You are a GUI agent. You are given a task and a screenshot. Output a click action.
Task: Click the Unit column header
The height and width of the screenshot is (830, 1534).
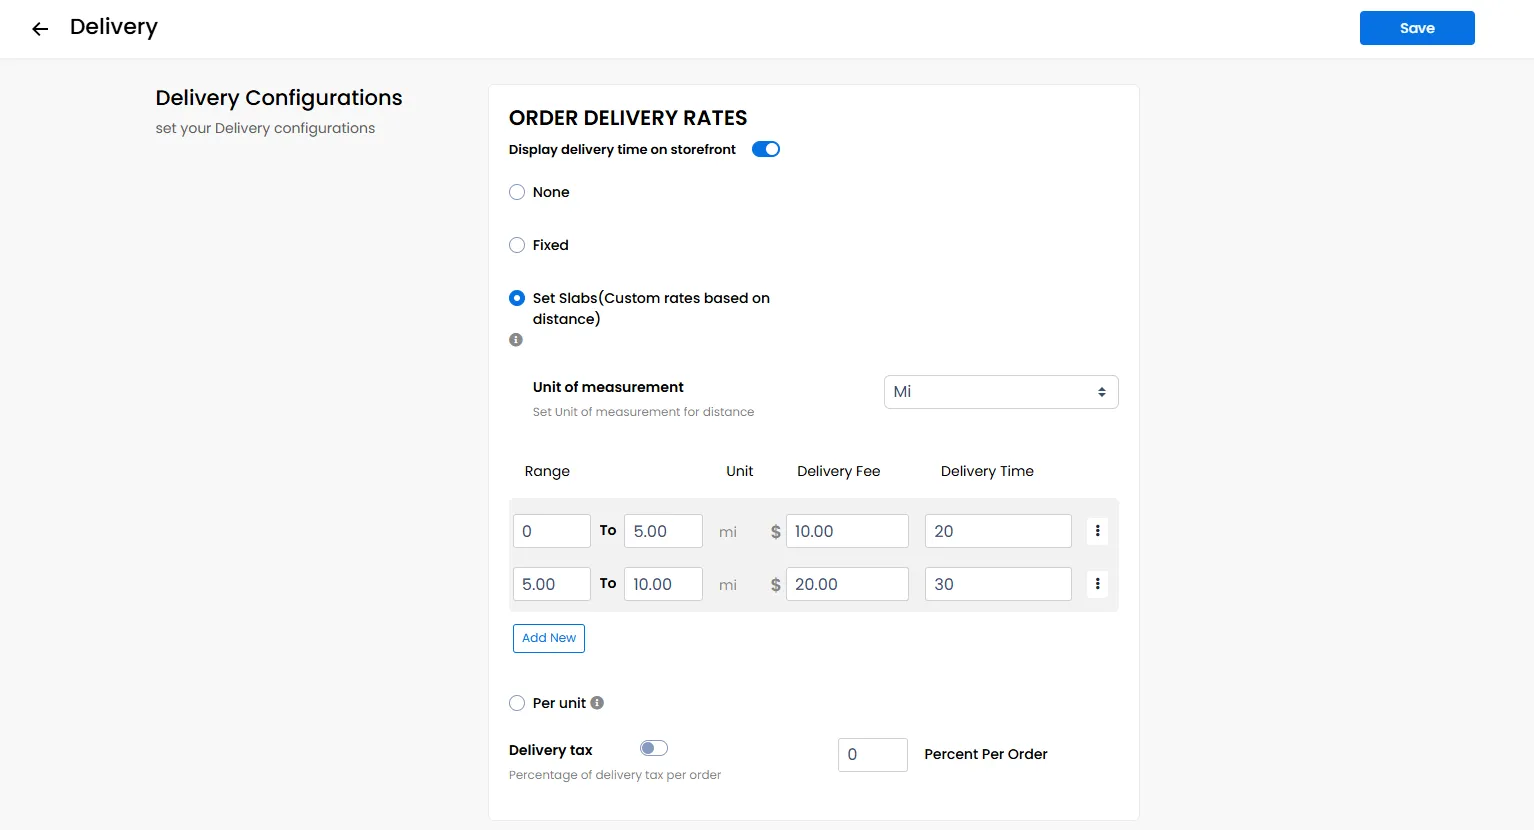click(x=740, y=471)
